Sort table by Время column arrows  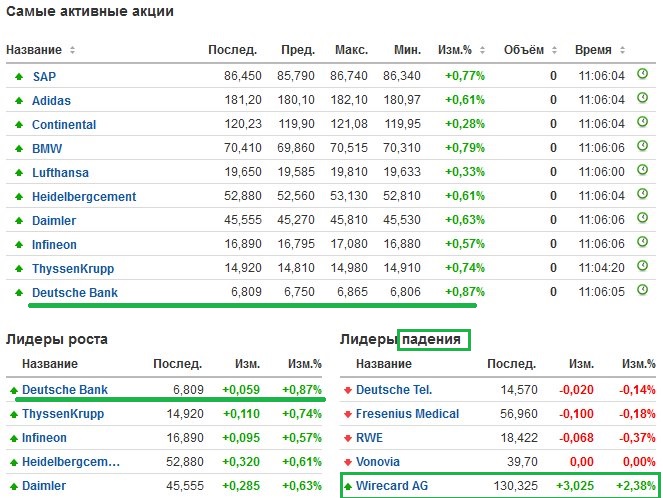tap(622, 50)
